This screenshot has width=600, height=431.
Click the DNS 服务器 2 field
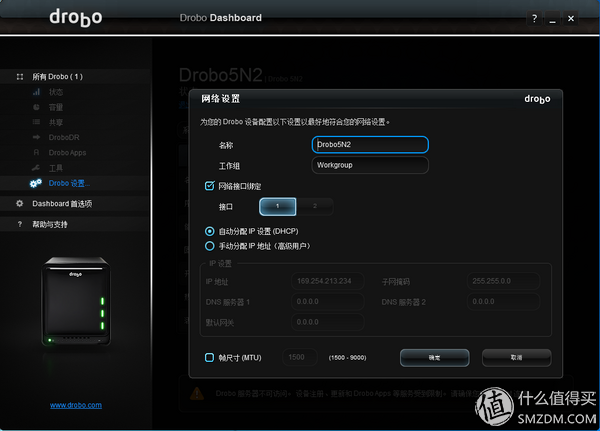(503, 302)
